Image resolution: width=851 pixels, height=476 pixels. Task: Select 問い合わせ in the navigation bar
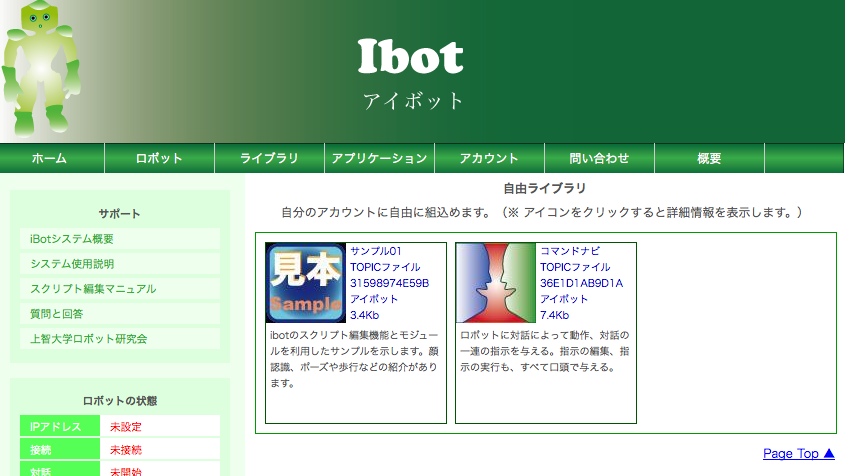click(x=599, y=158)
